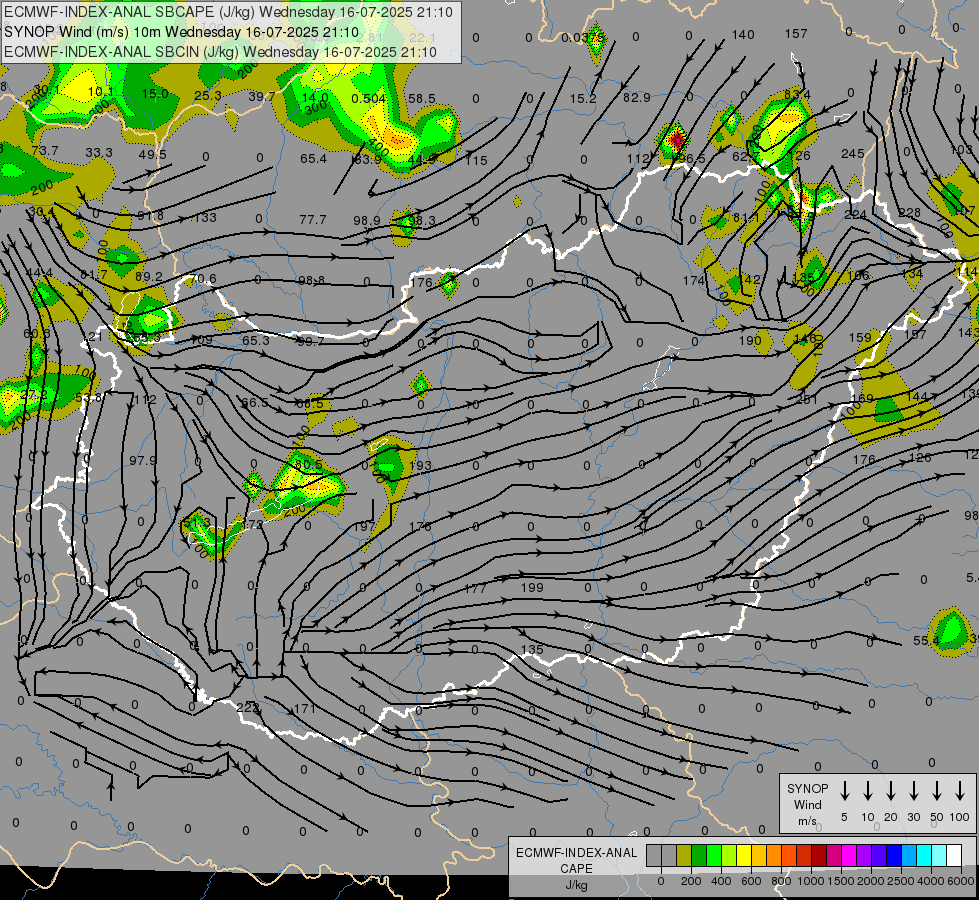Click the map value 25.3
The image size is (979, 900).
[208, 96]
